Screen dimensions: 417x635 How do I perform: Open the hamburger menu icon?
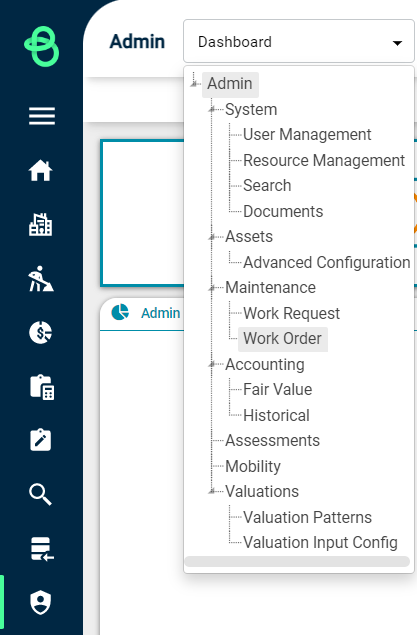tap(42, 116)
